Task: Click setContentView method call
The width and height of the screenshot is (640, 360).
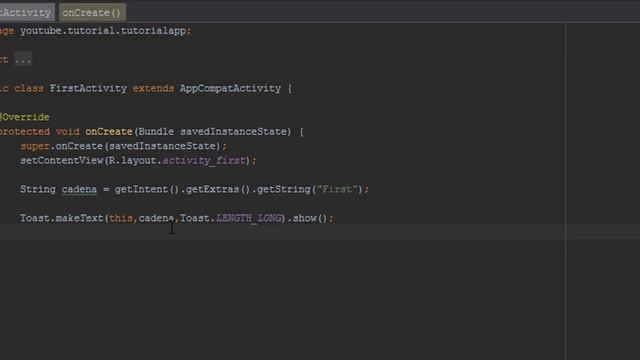Action: click(x=62, y=160)
